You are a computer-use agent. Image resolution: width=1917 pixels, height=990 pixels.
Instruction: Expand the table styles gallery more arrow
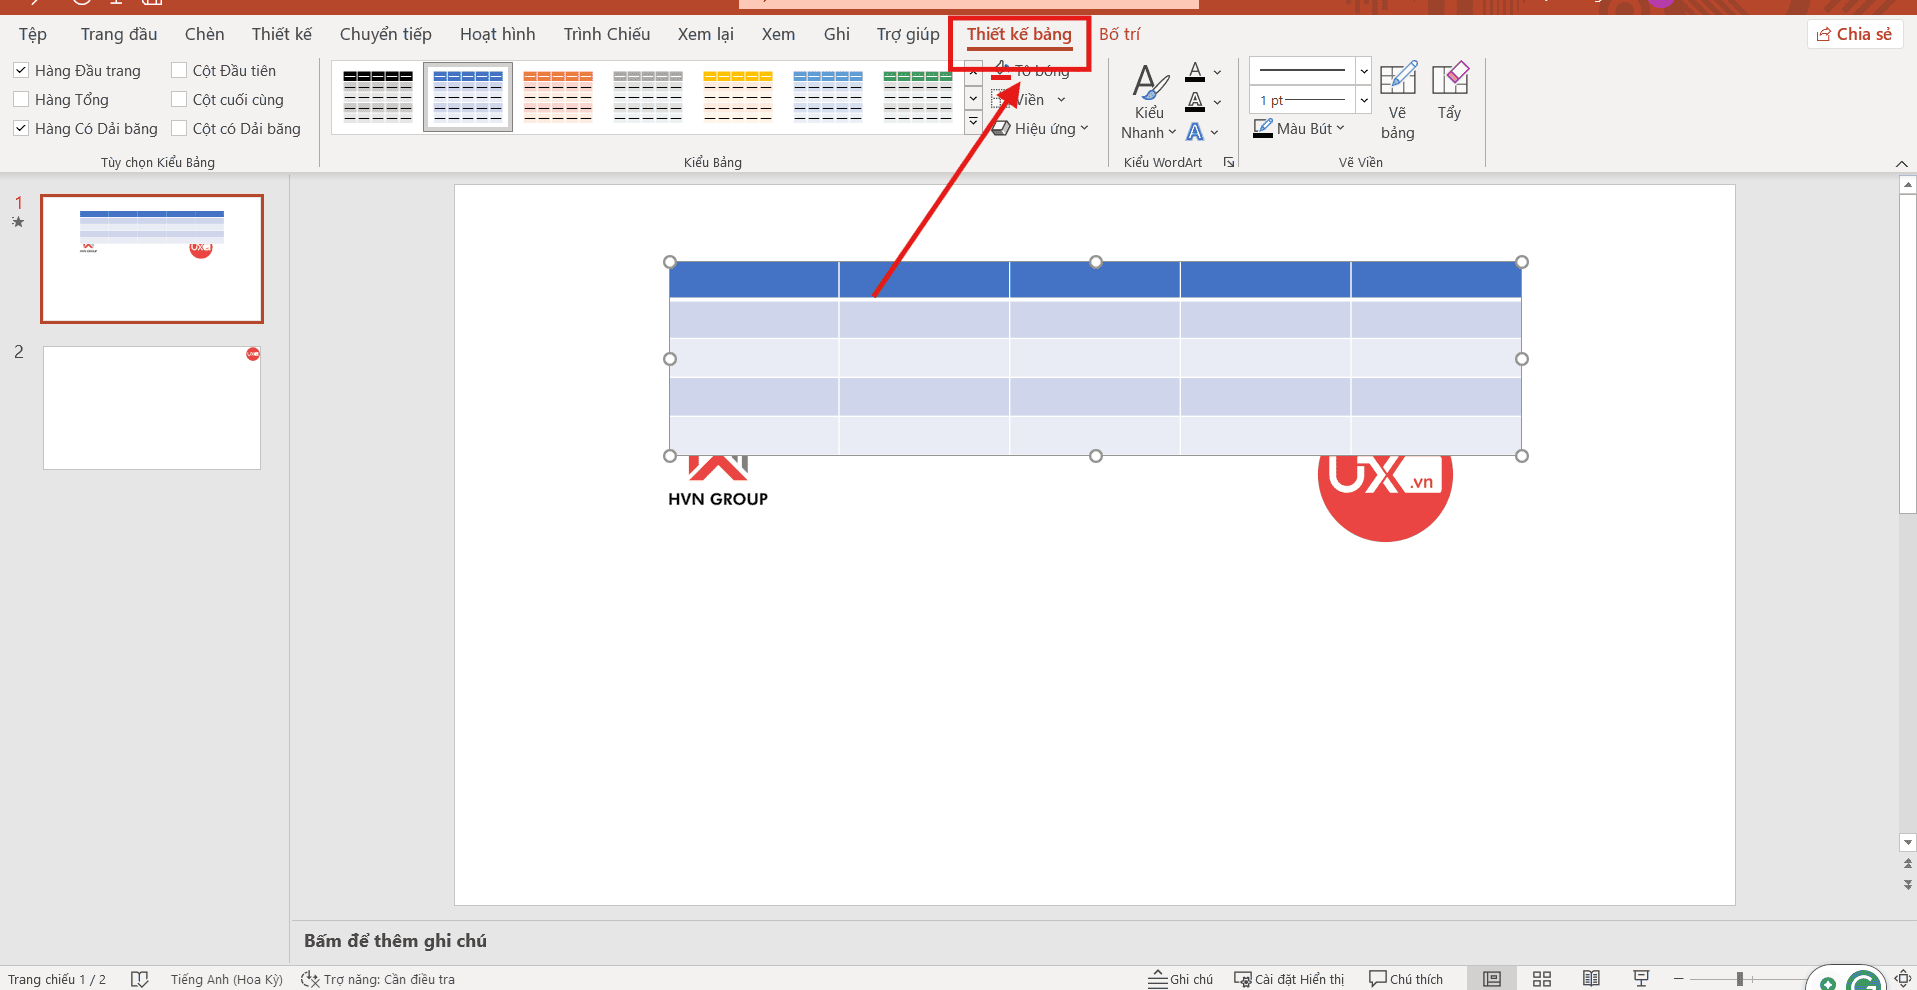(x=973, y=122)
